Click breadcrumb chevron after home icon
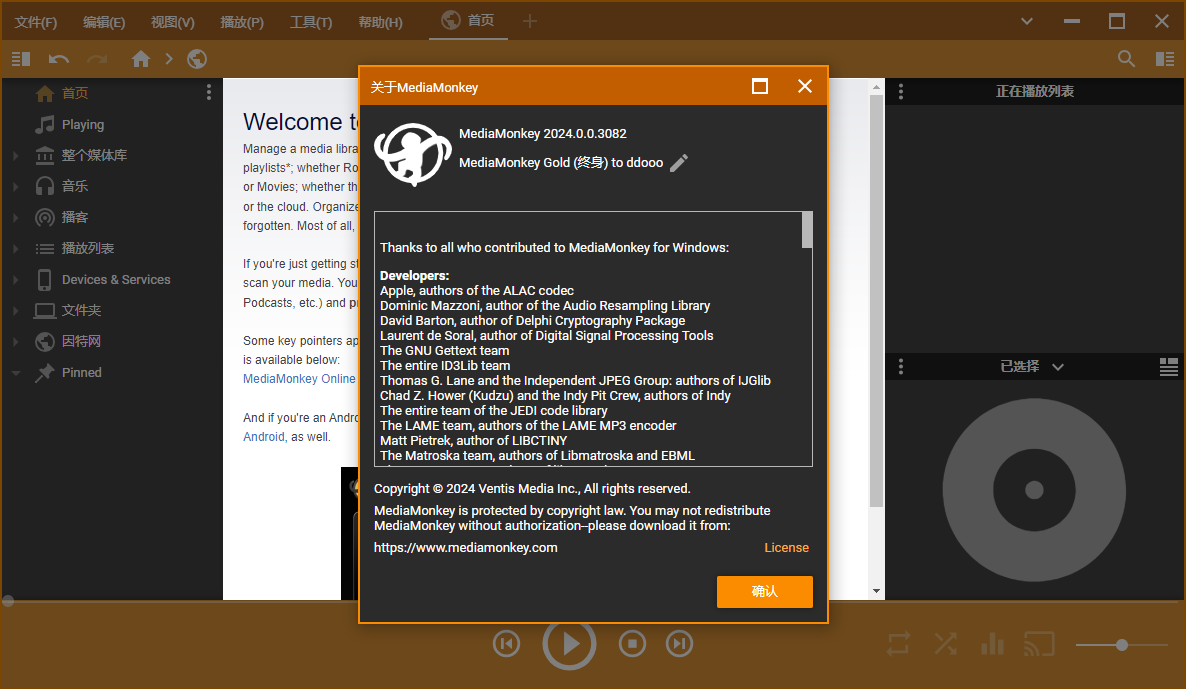 [169, 59]
